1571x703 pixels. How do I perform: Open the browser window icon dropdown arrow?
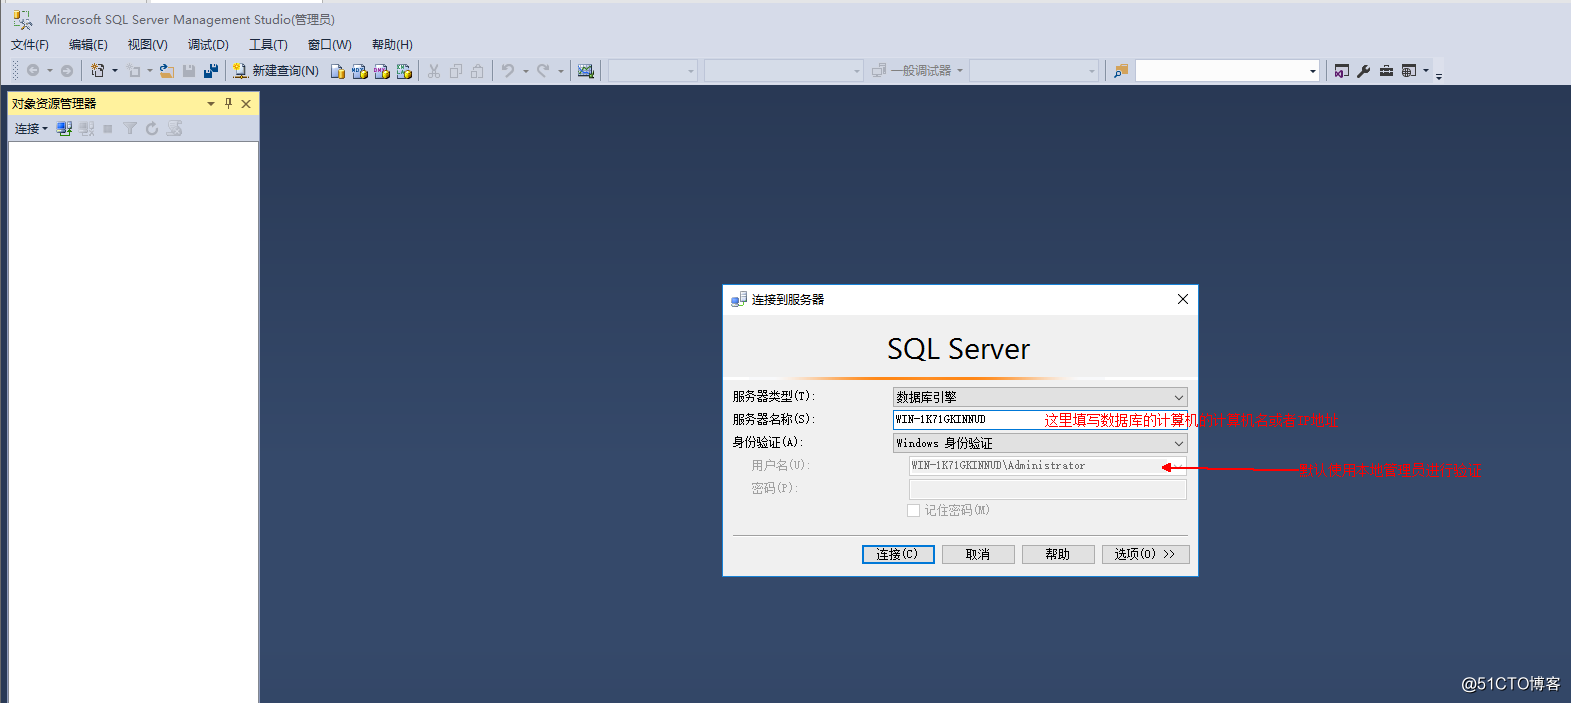(x=1426, y=71)
